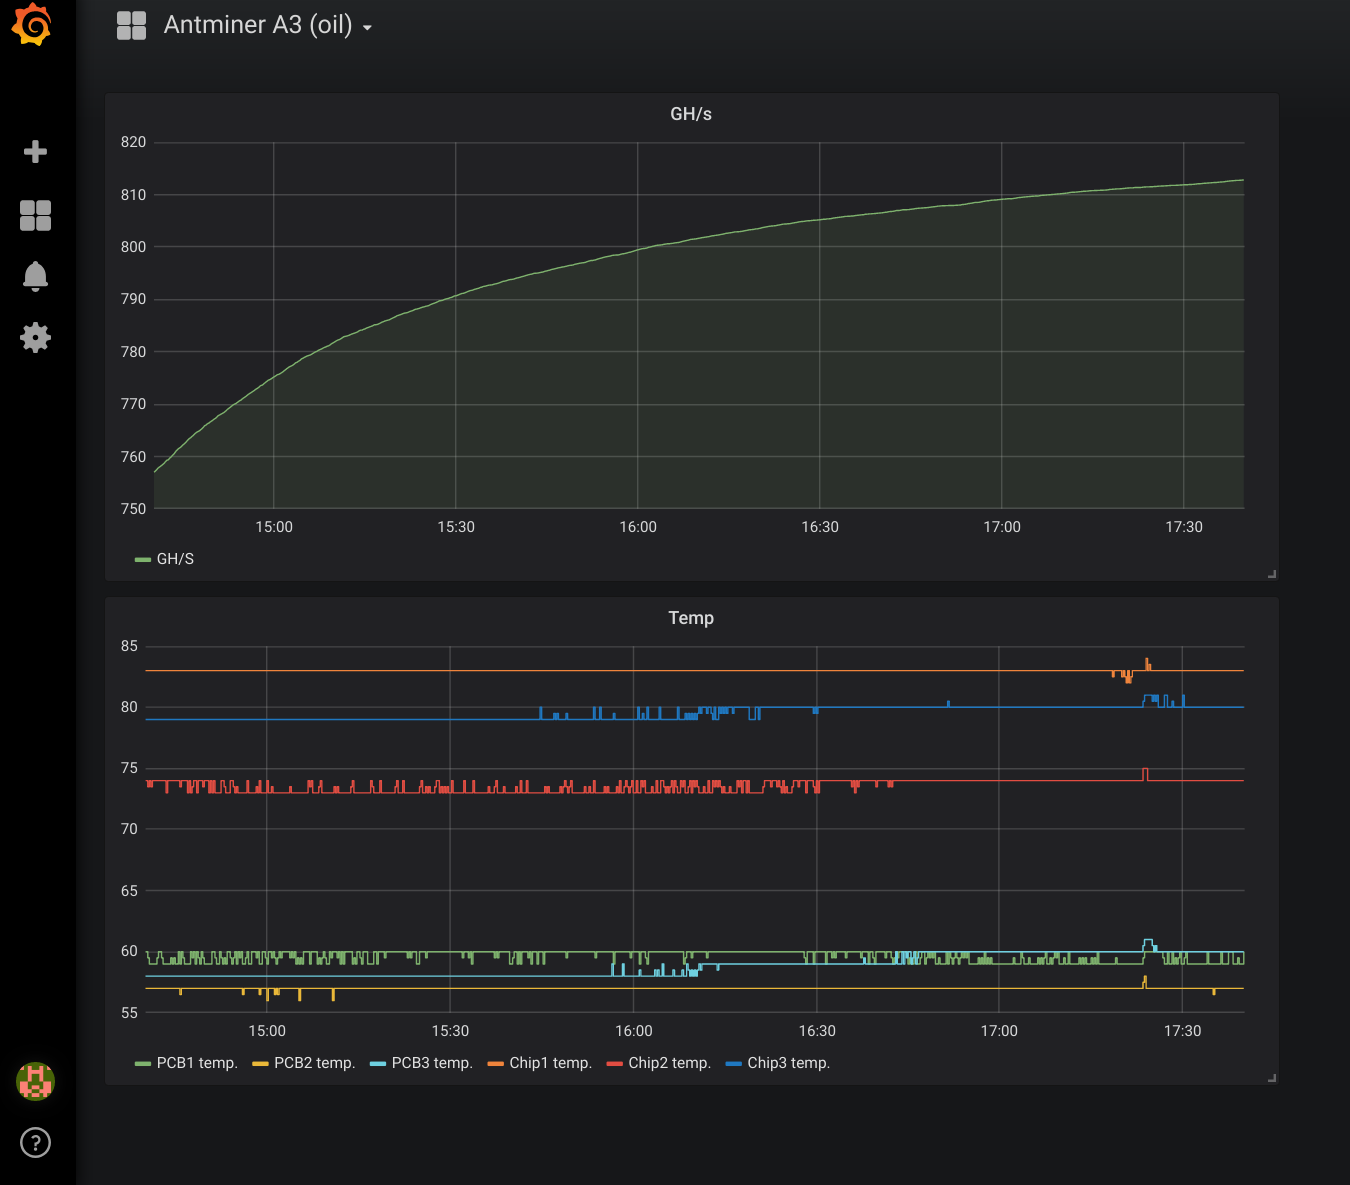
Task: Click the 15:30 label on Temp chart
Action: tap(450, 1031)
